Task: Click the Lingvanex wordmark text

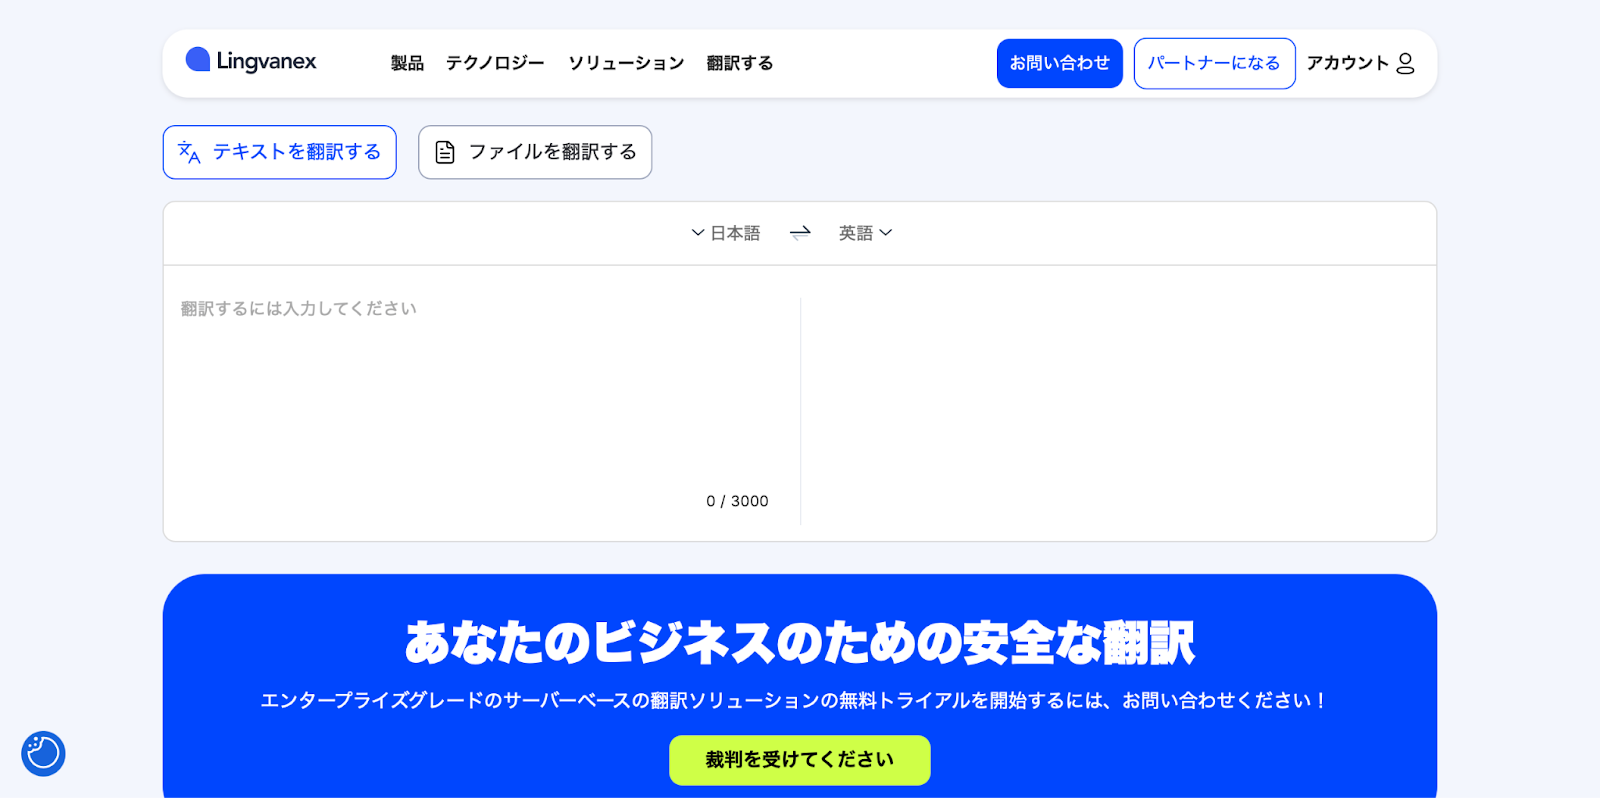Action: point(266,61)
